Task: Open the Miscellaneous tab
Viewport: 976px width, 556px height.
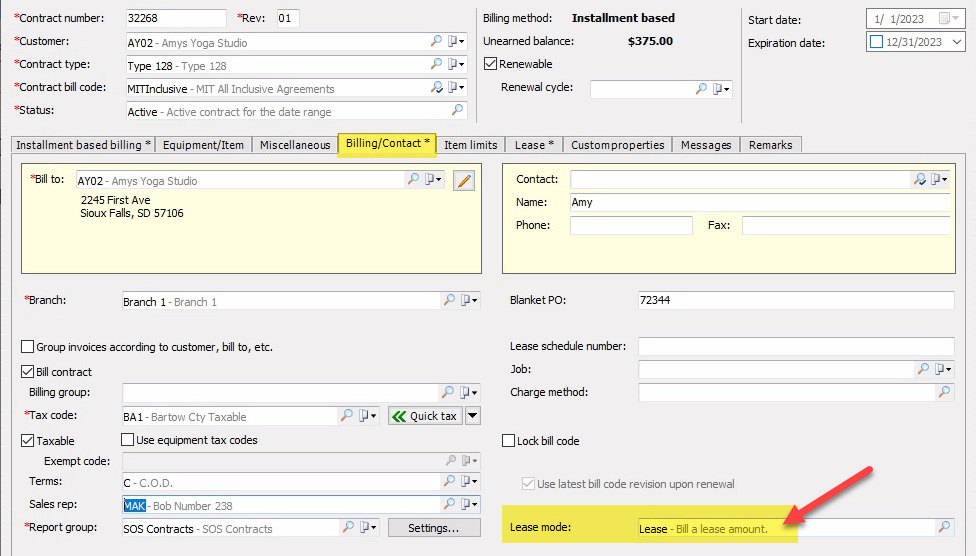Action: (x=295, y=145)
